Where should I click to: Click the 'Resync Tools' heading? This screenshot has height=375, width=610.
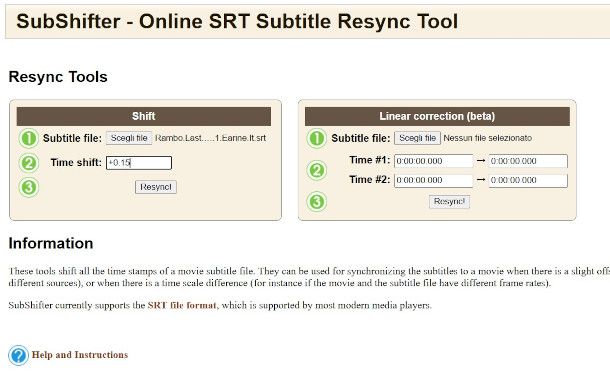[x=58, y=77]
